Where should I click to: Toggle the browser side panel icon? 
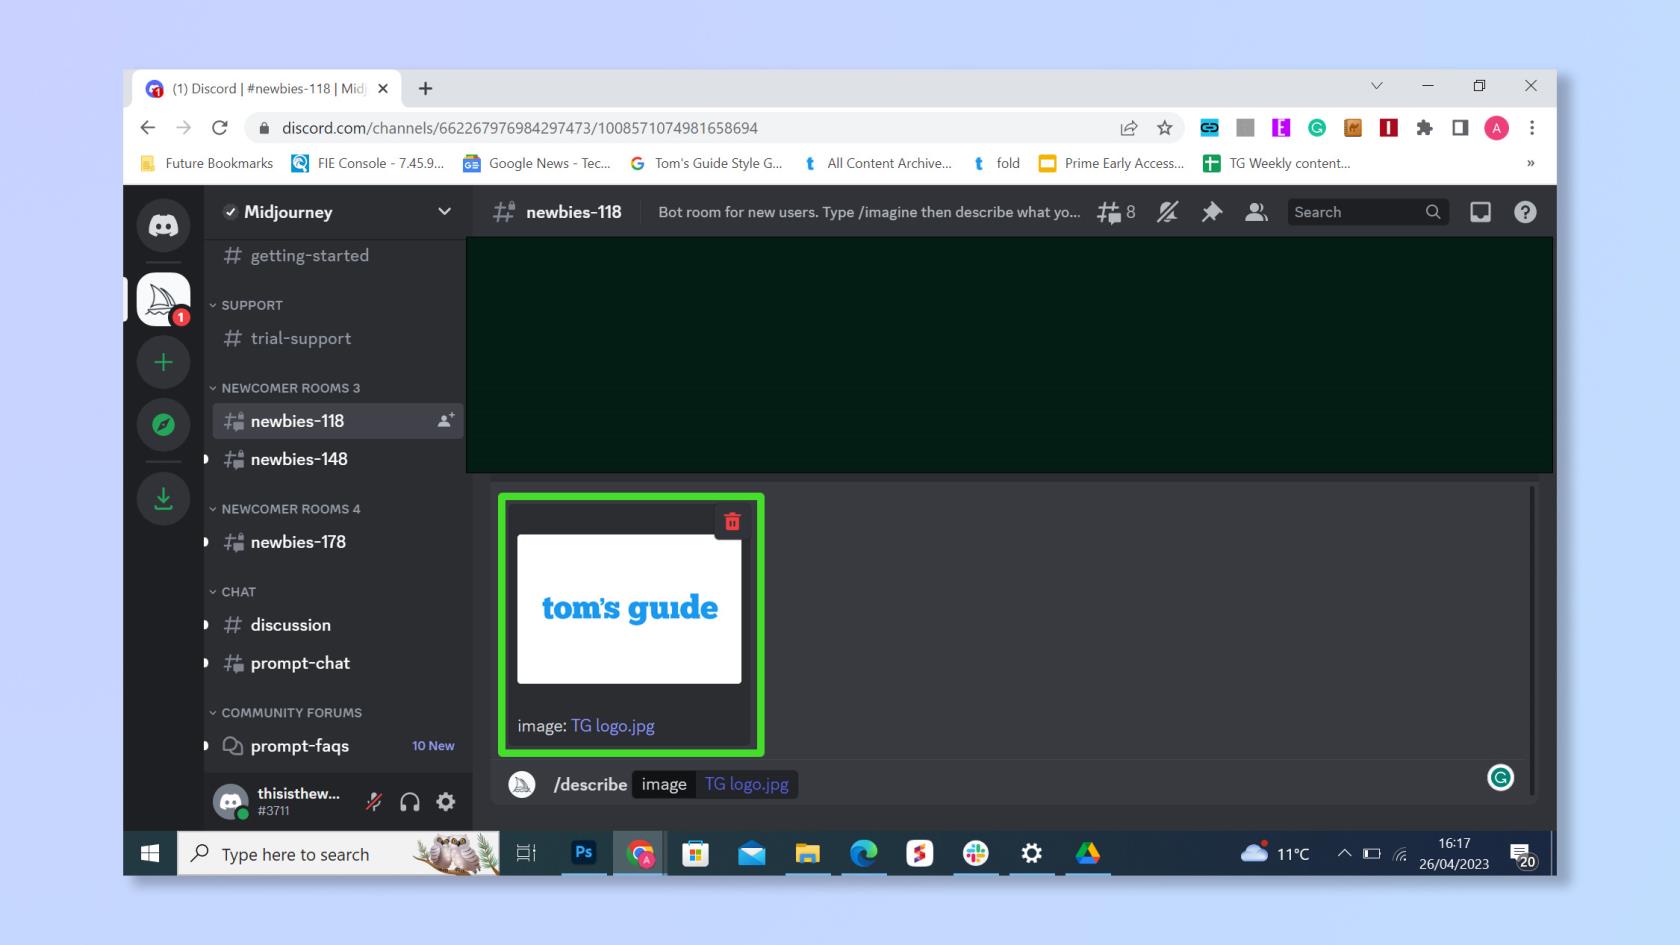click(1460, 128)
